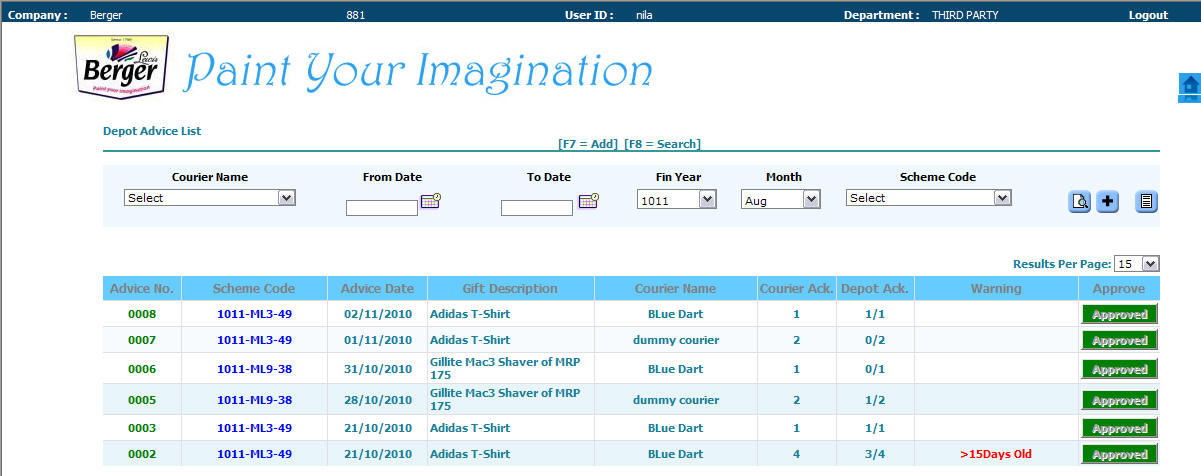Open advice number 0002
The image size is (1201, 476).
point(142,454)
